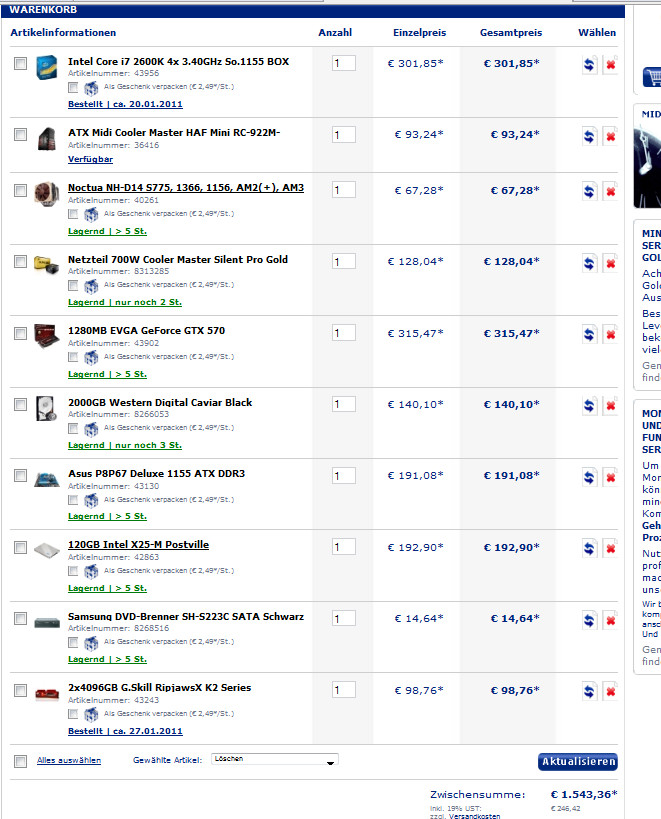Screen dimensions: 661x819
Task: Open the shopping cart icon at top right
Action: [x=652, y=77]
